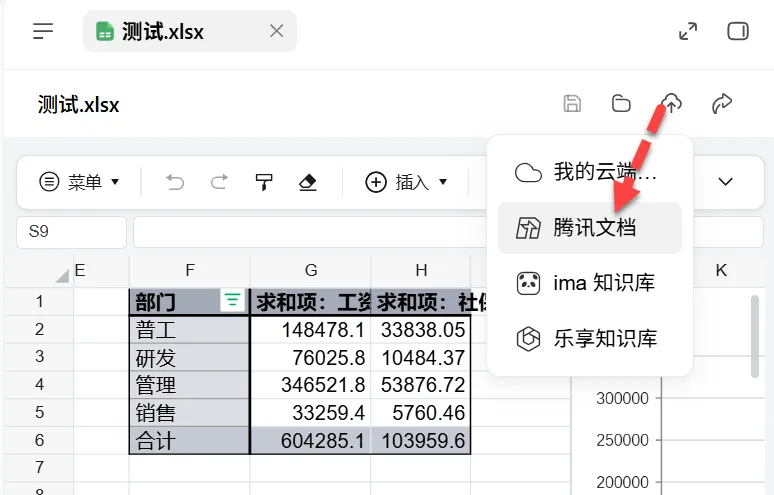Select column G header
The width and height of the screenshot is (774, 495).
pyautogui.click(x=310, y=270)
